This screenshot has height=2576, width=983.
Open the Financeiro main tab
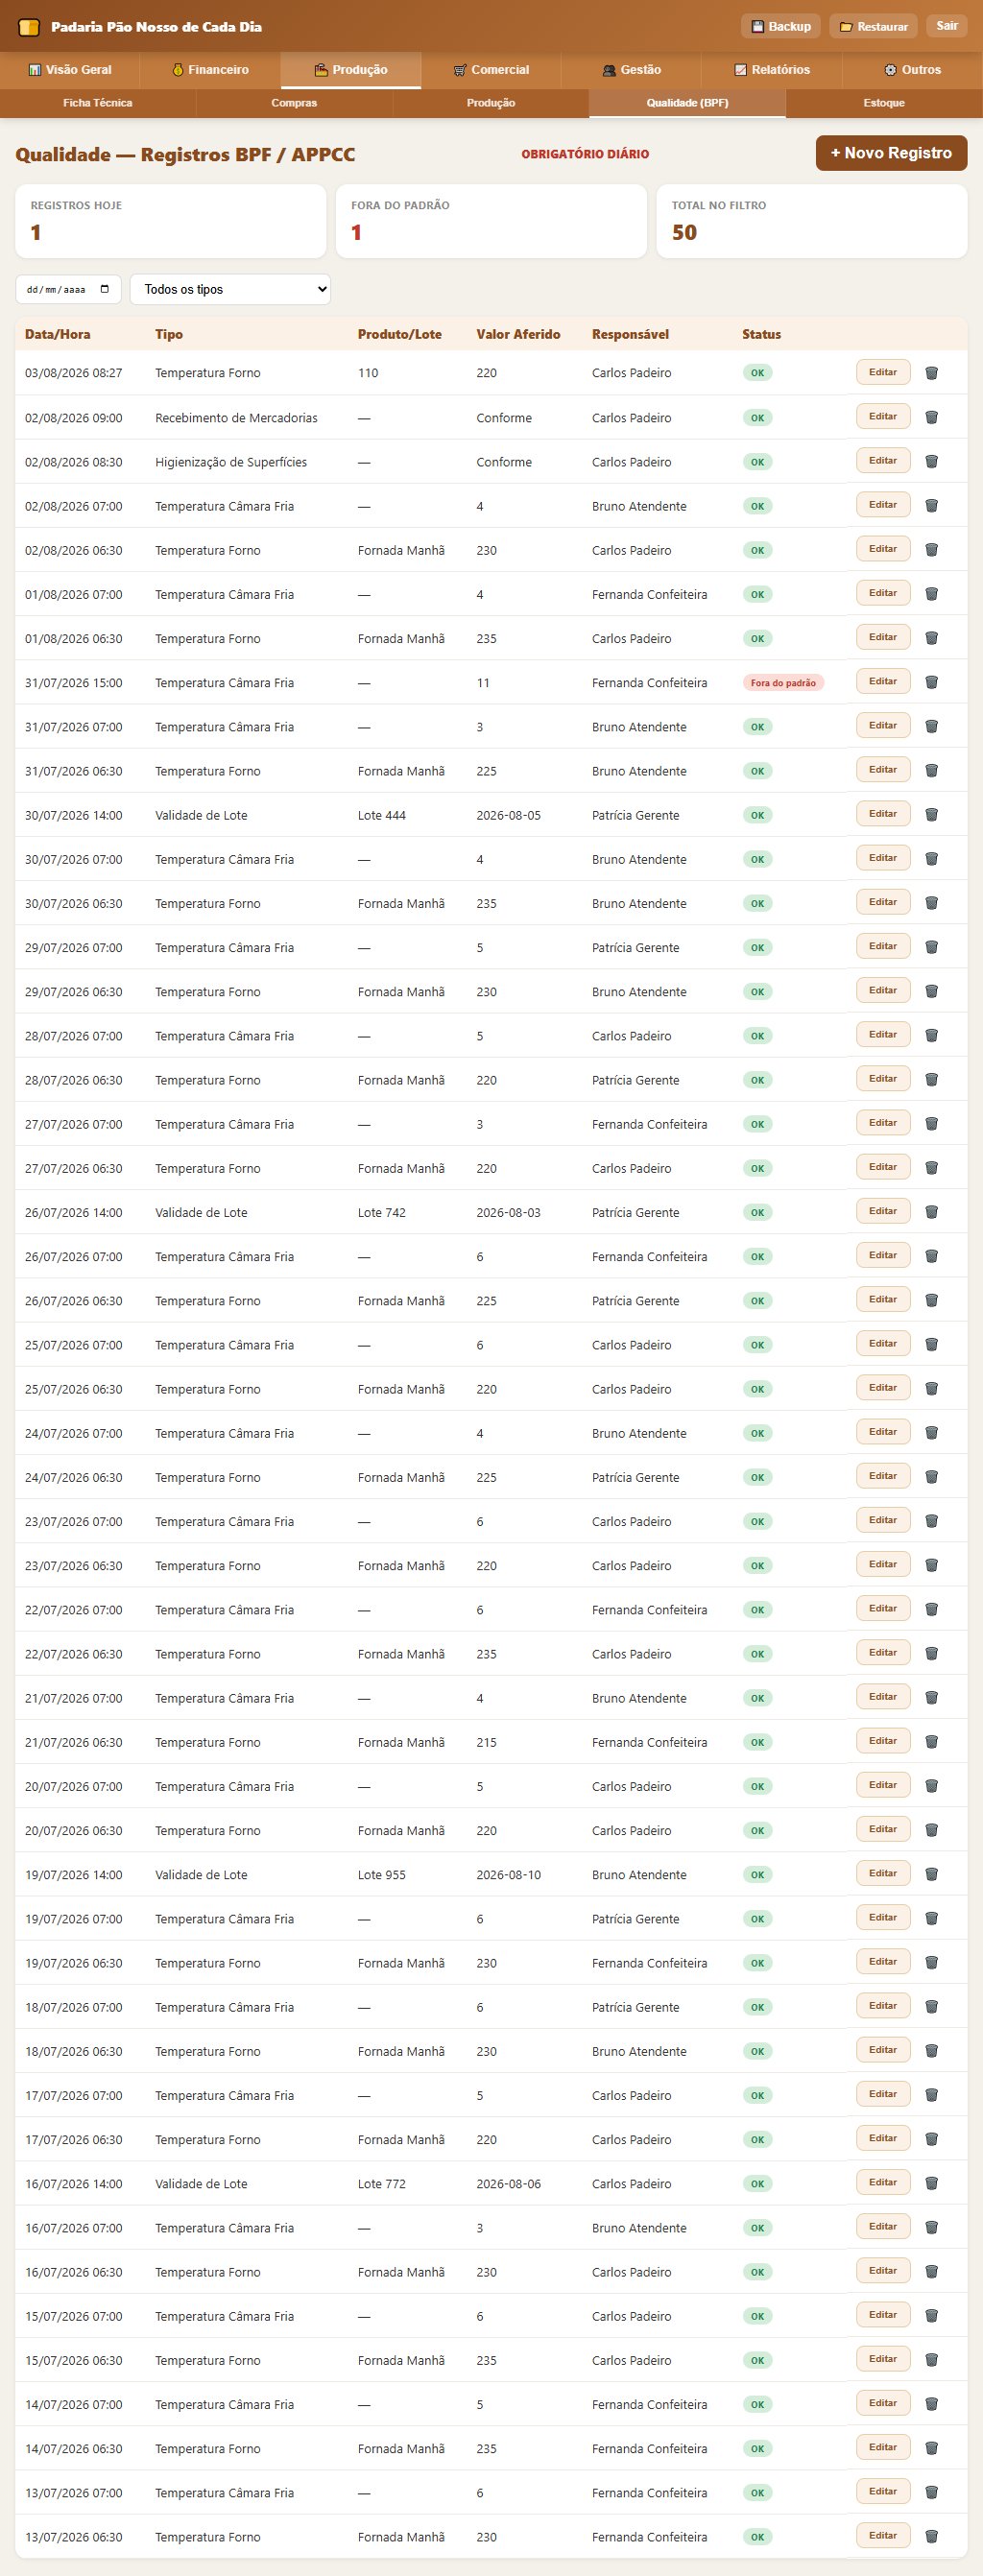[x=210, y=70]
